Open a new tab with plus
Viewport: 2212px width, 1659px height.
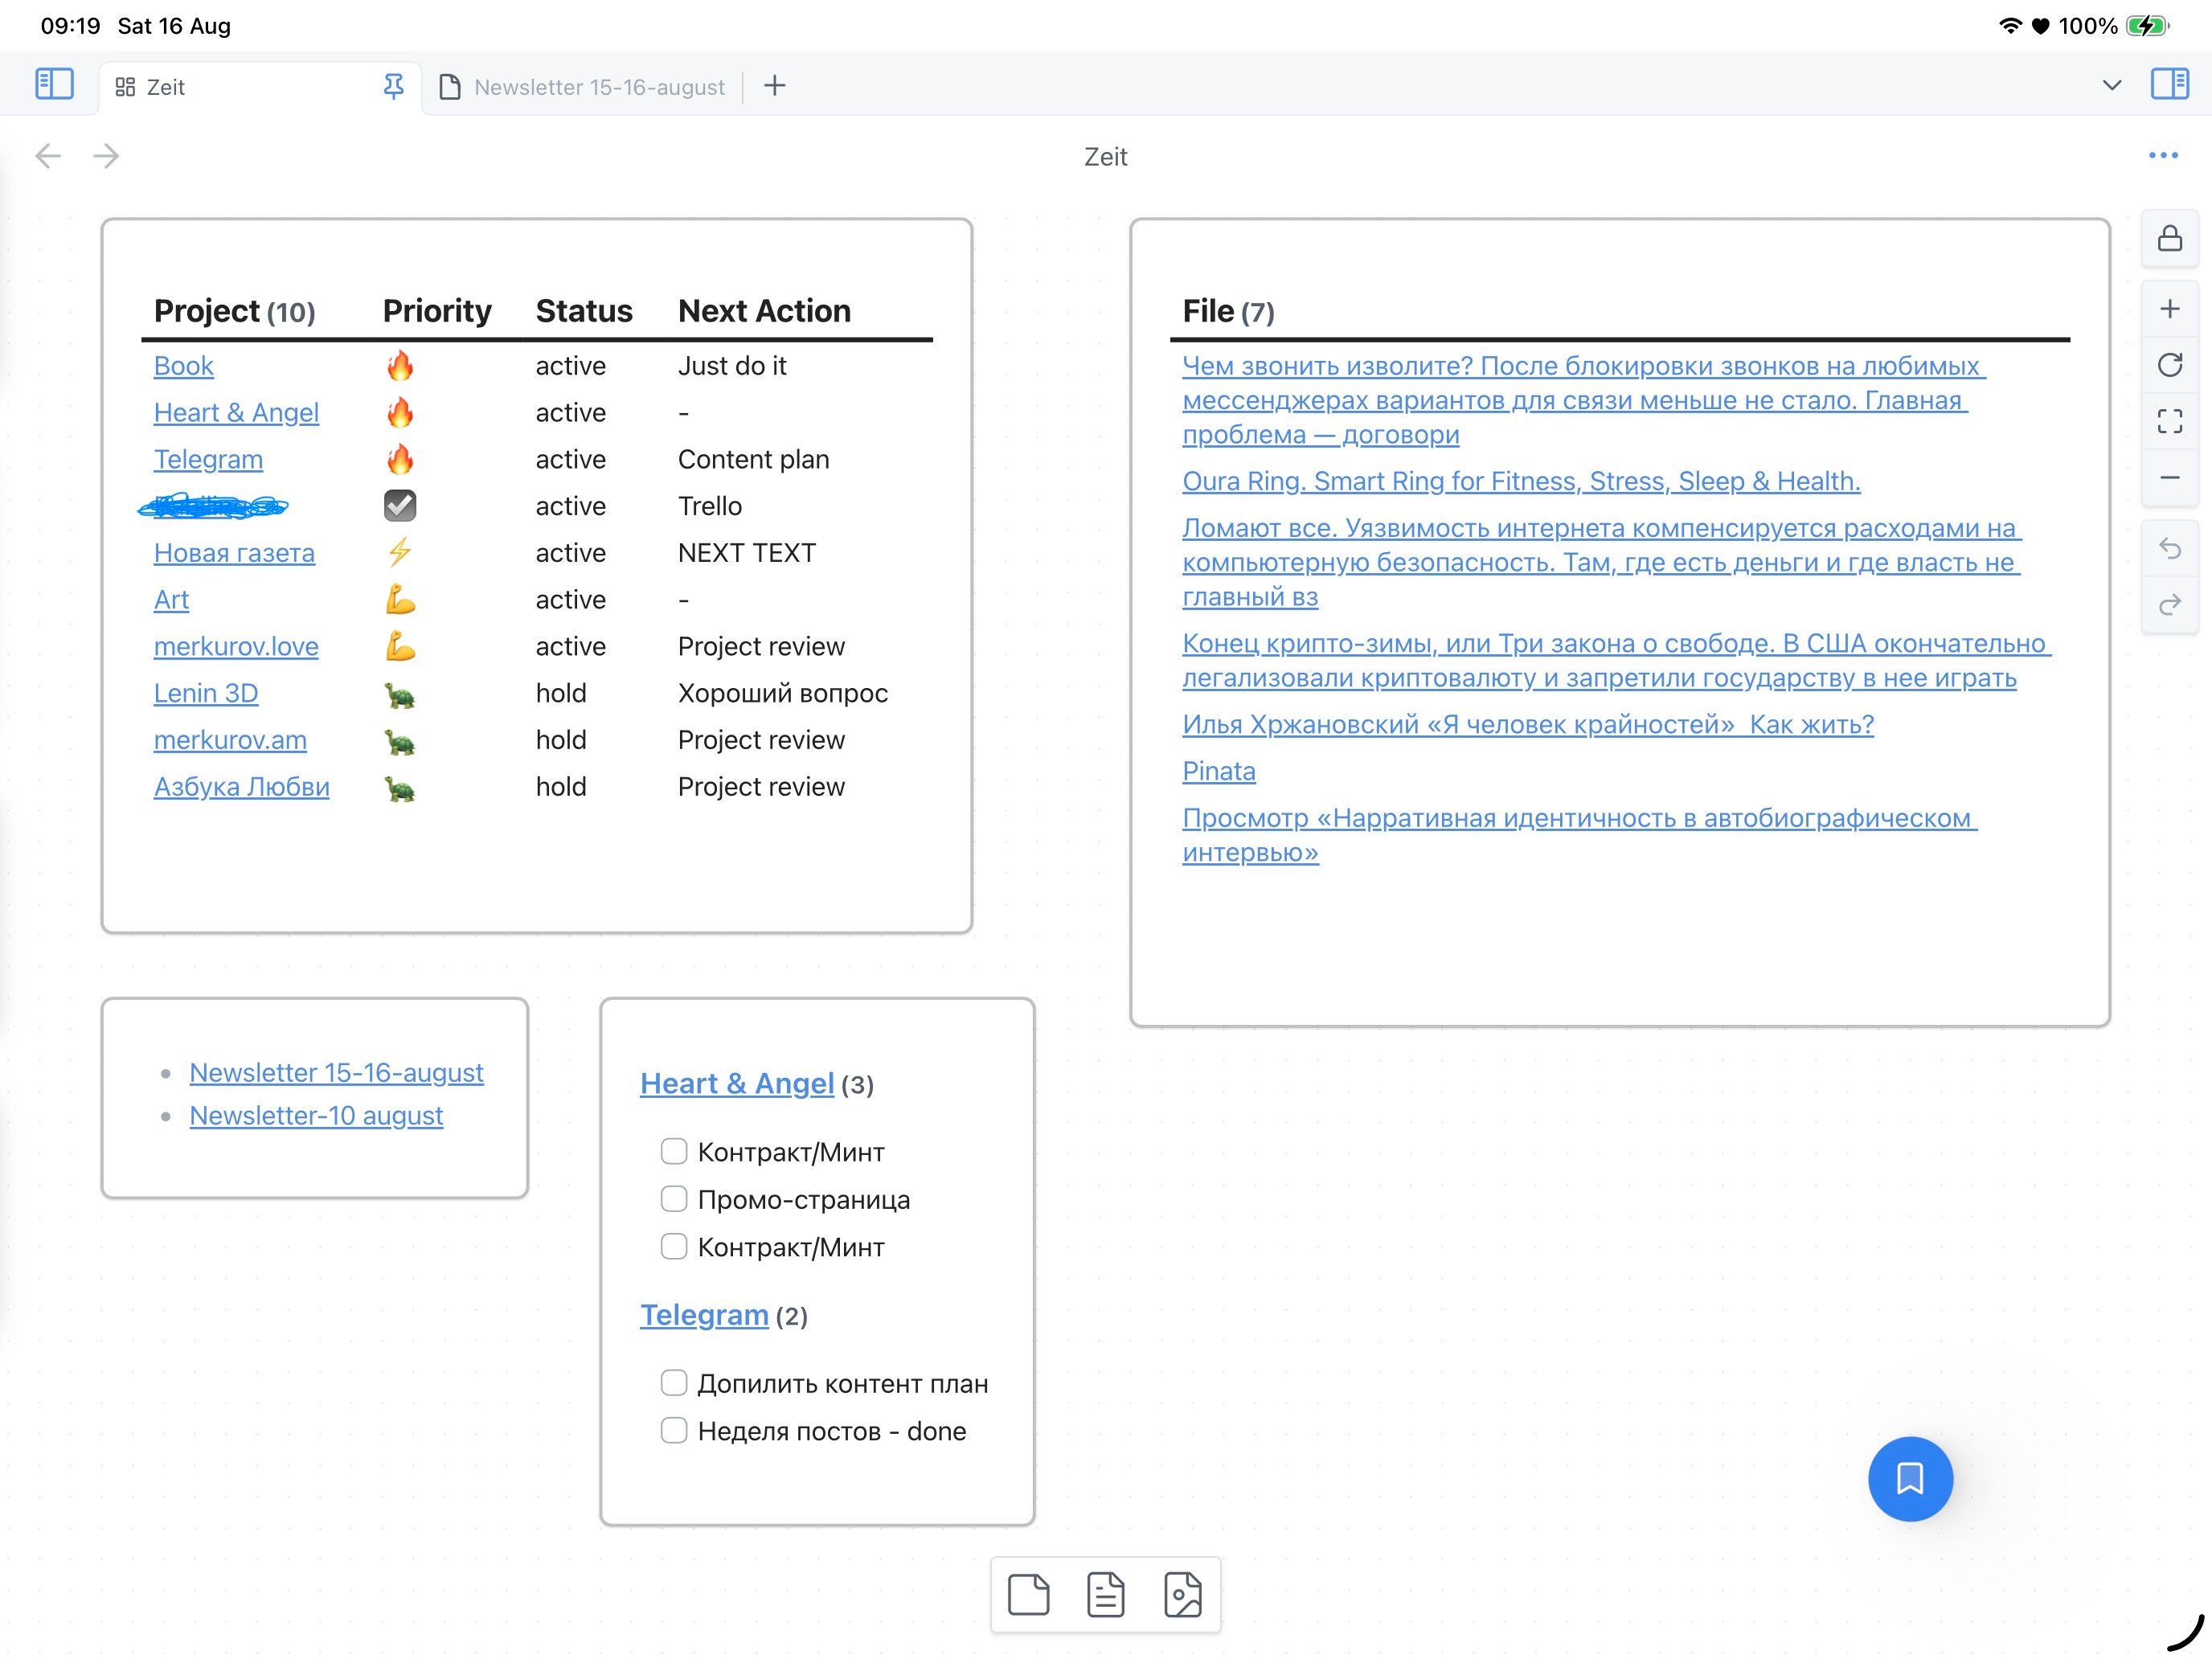[x=775, y=86]
